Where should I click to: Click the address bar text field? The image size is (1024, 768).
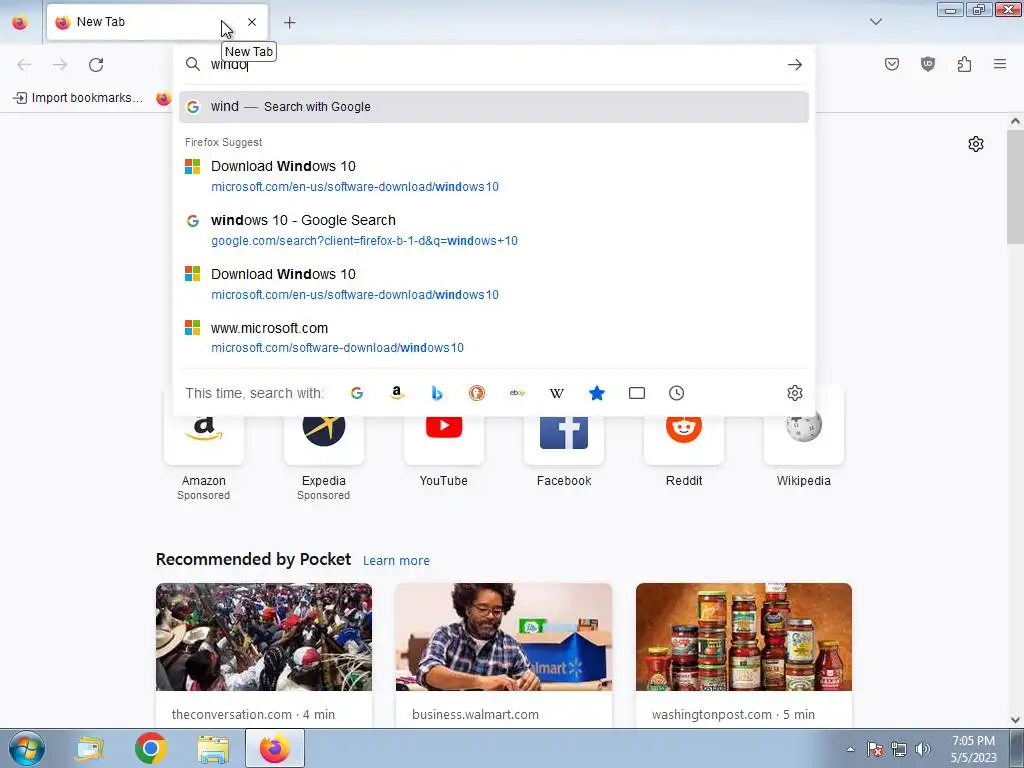click(493, 64)
